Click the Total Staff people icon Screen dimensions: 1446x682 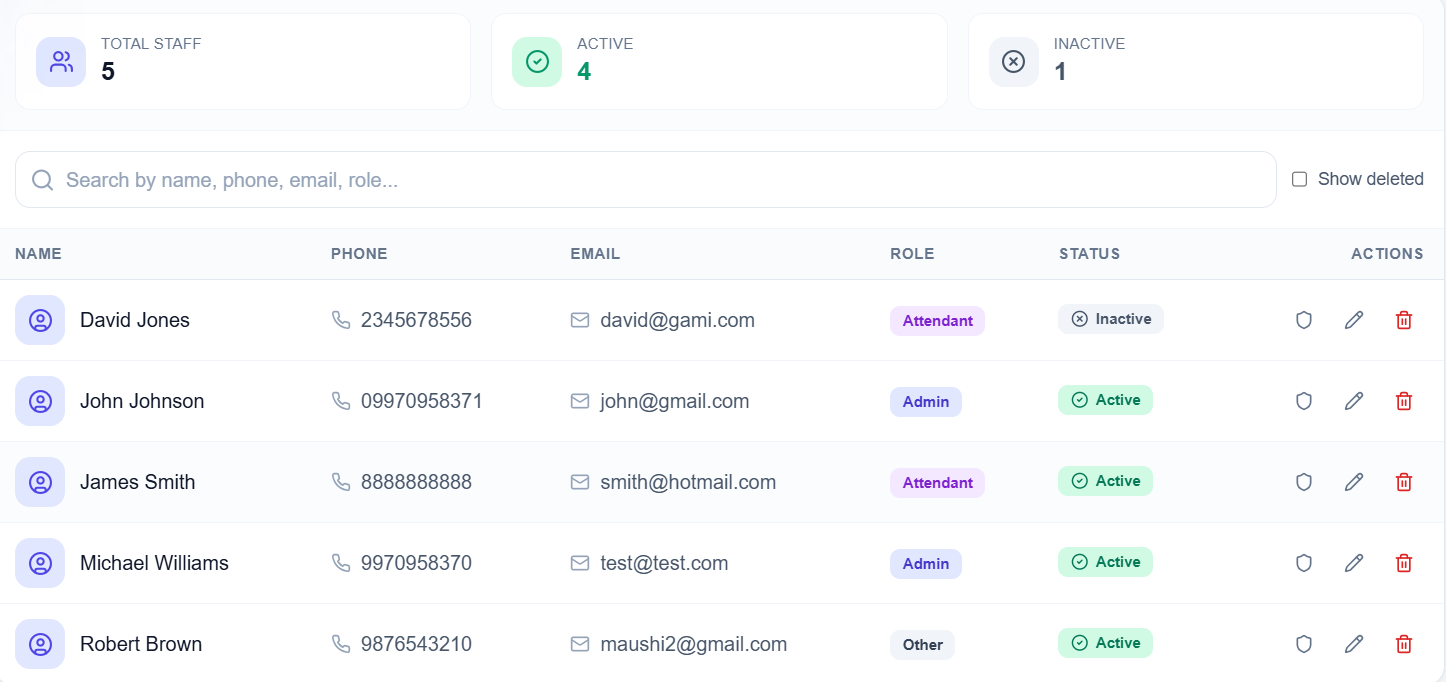pyautogui.click(x=60, y=61)
